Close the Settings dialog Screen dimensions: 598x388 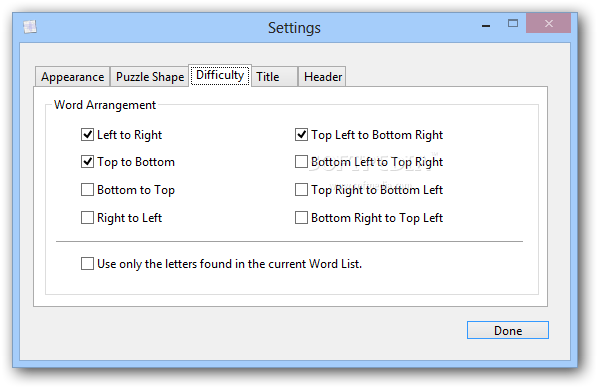548,24
